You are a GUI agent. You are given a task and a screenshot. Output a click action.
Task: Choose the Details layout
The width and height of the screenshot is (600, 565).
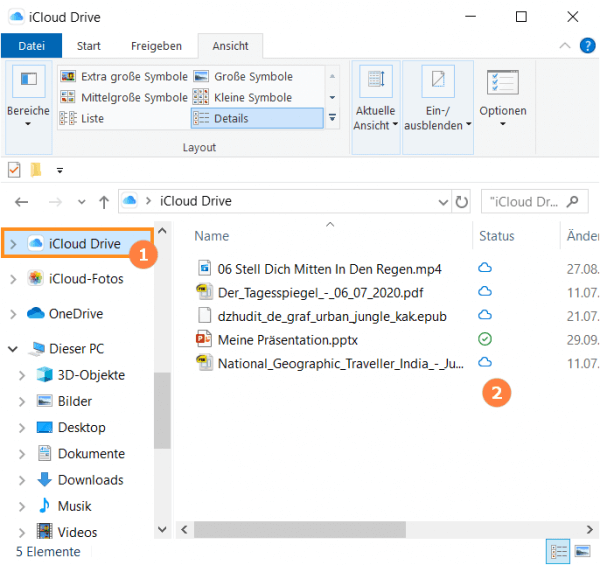(x=257, y=118)
